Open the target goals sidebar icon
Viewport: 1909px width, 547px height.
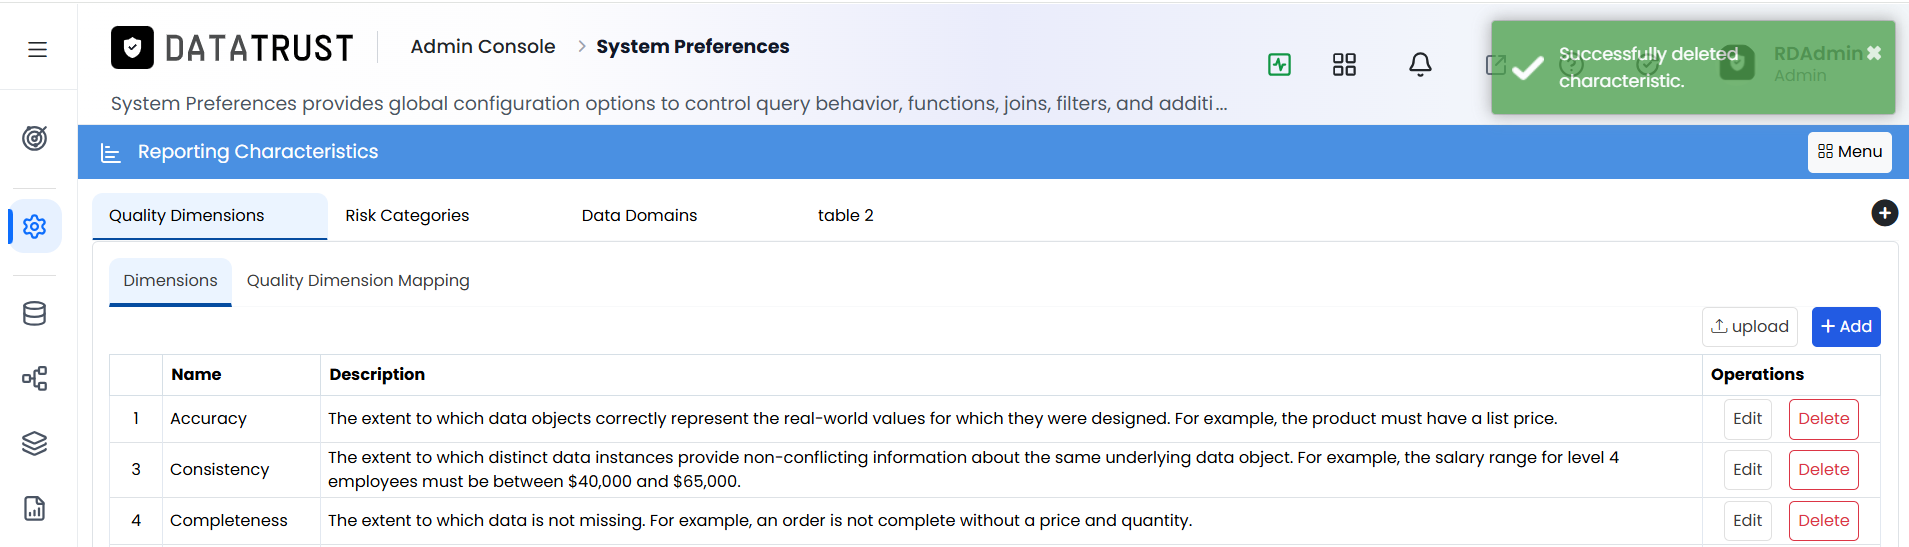click(35, 138)
